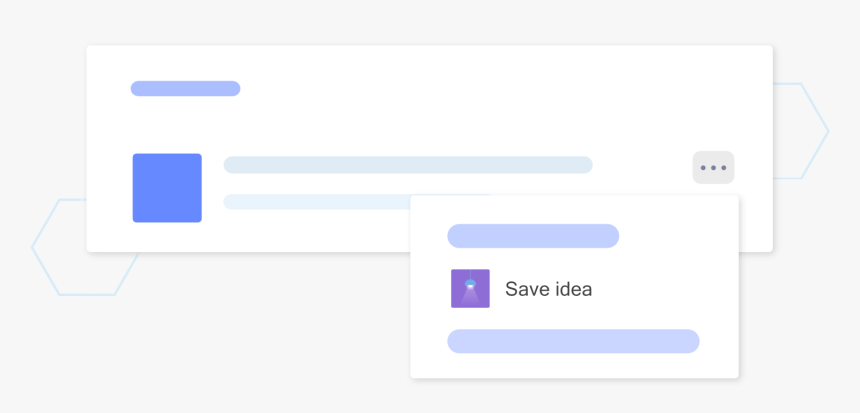Image resolution: width=860 pixels, height=413 pixels.
Task: Choose the bottom placeholder item below Save idea
Action: (573, 341)
